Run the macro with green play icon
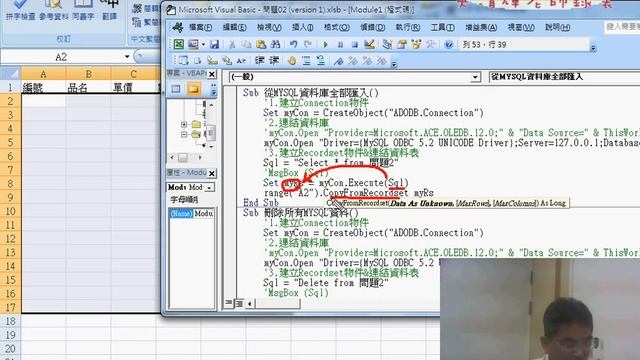Screen dimensions: 640x360 point(326,44)
